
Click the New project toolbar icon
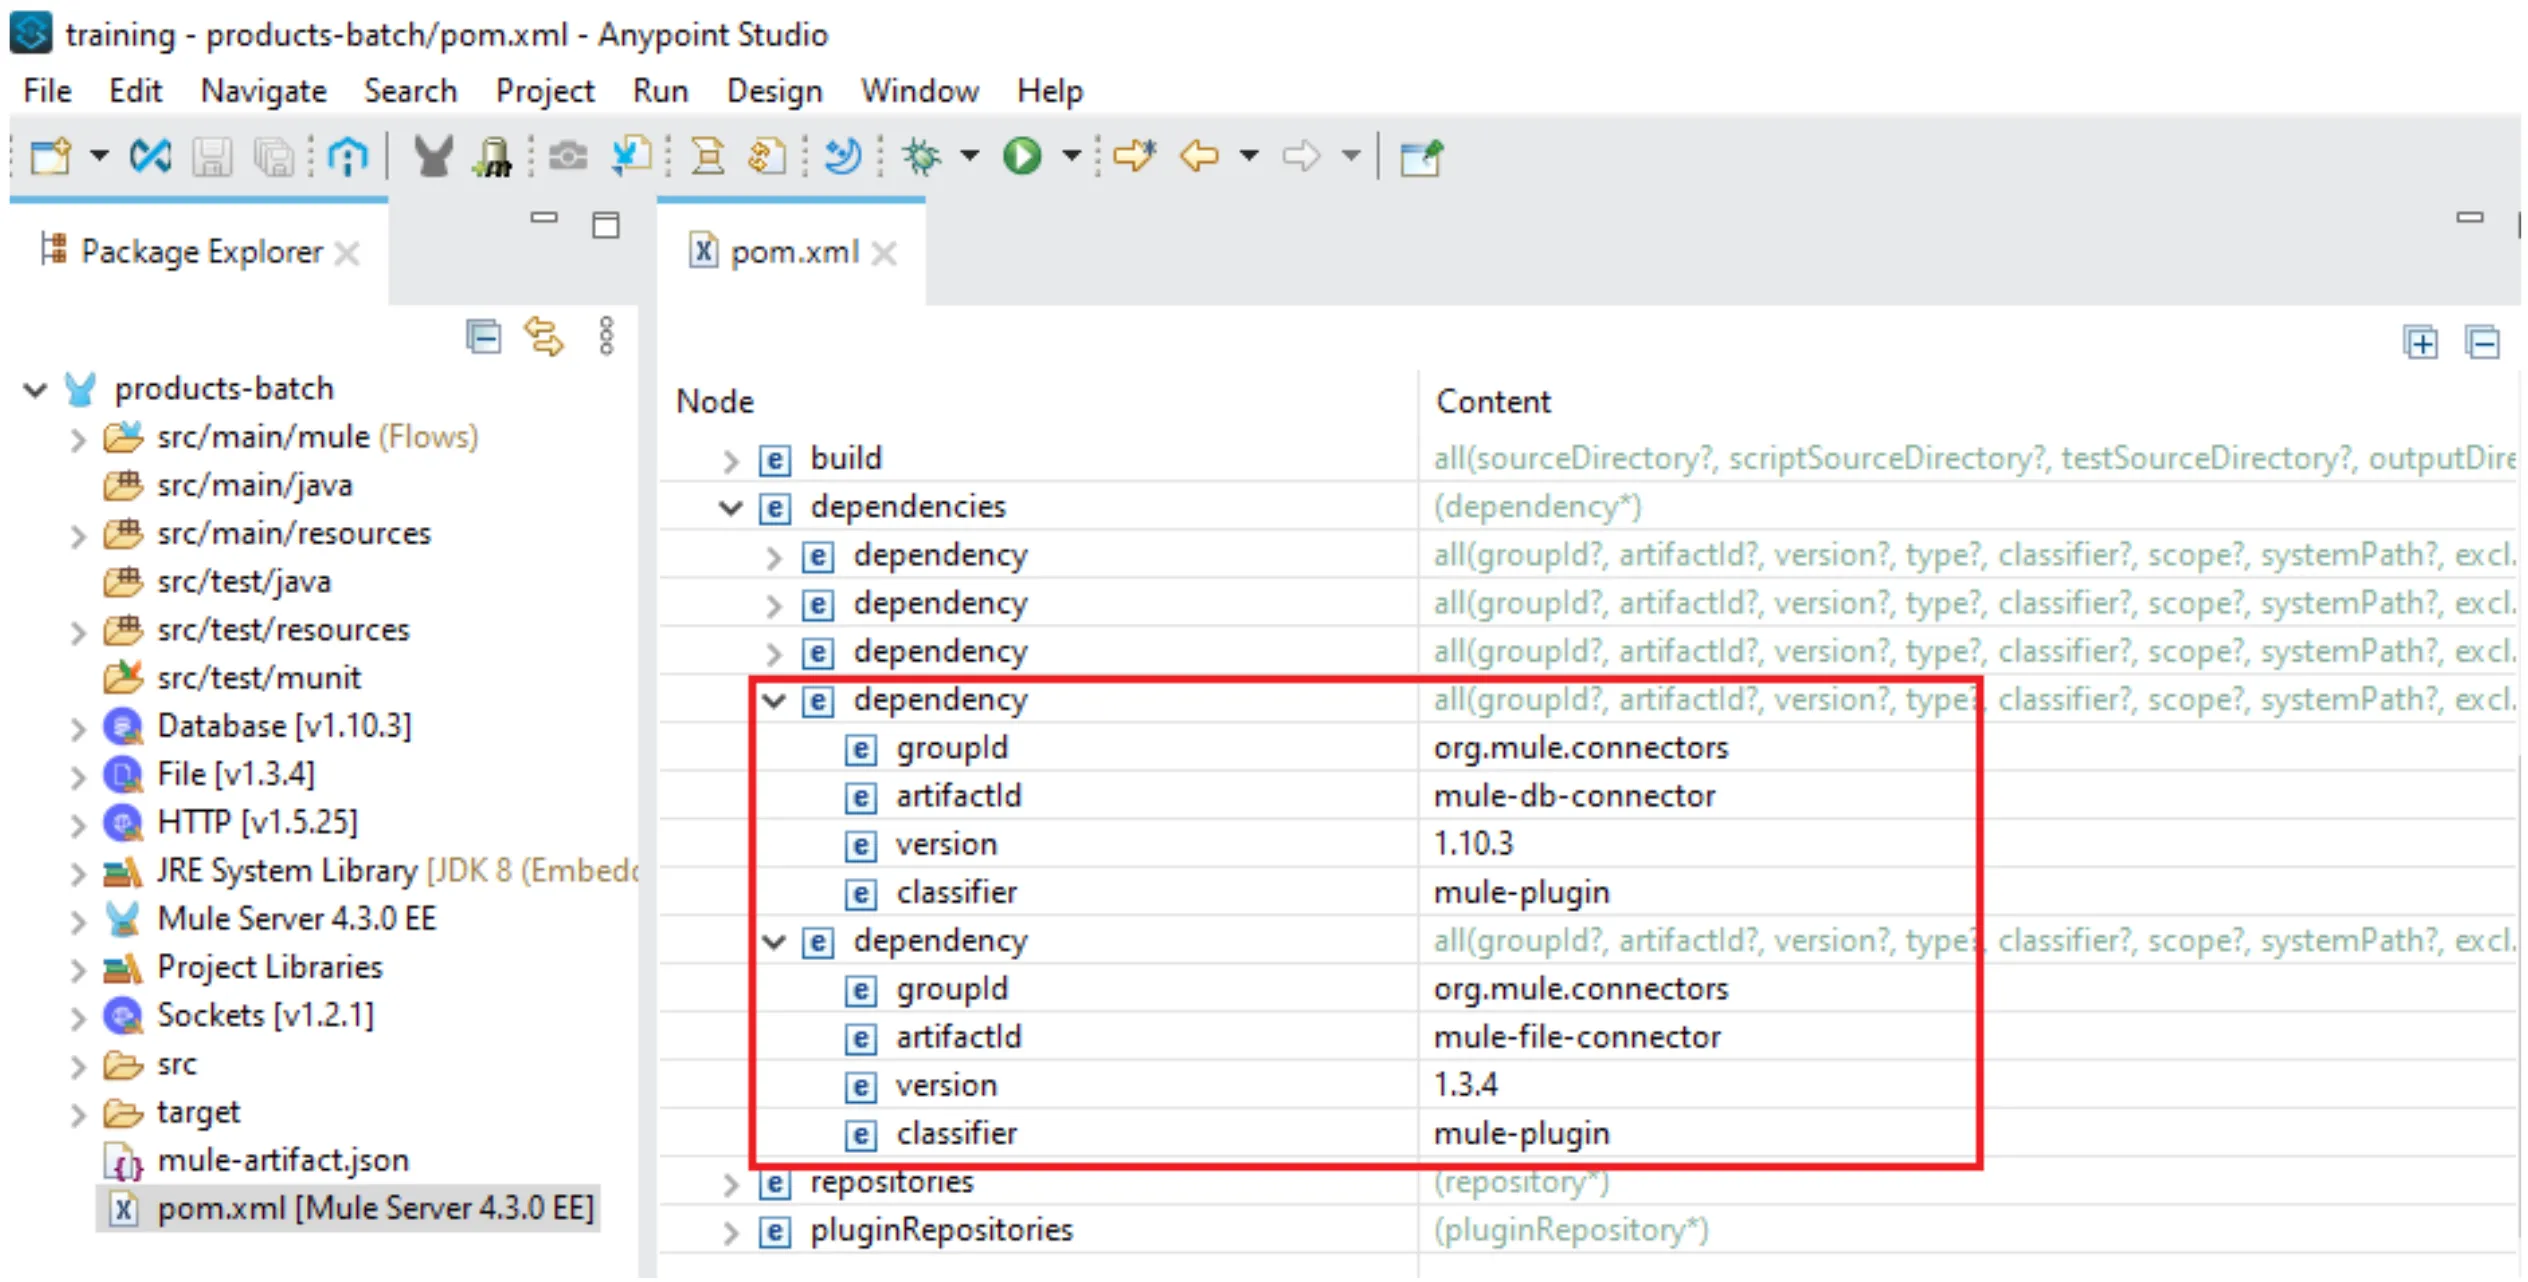tap(50, 157)
